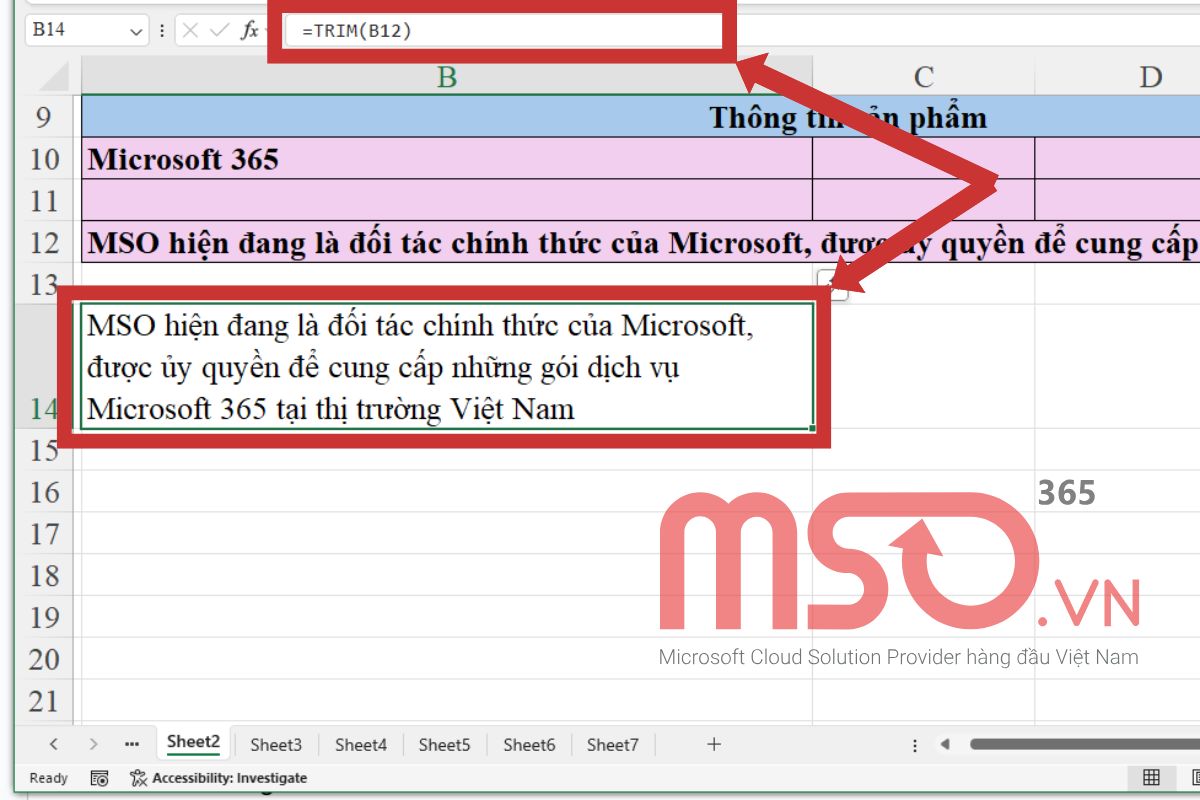The image size is (1200, 800).
Task: Select row 17 header
Action: (43, 534)
